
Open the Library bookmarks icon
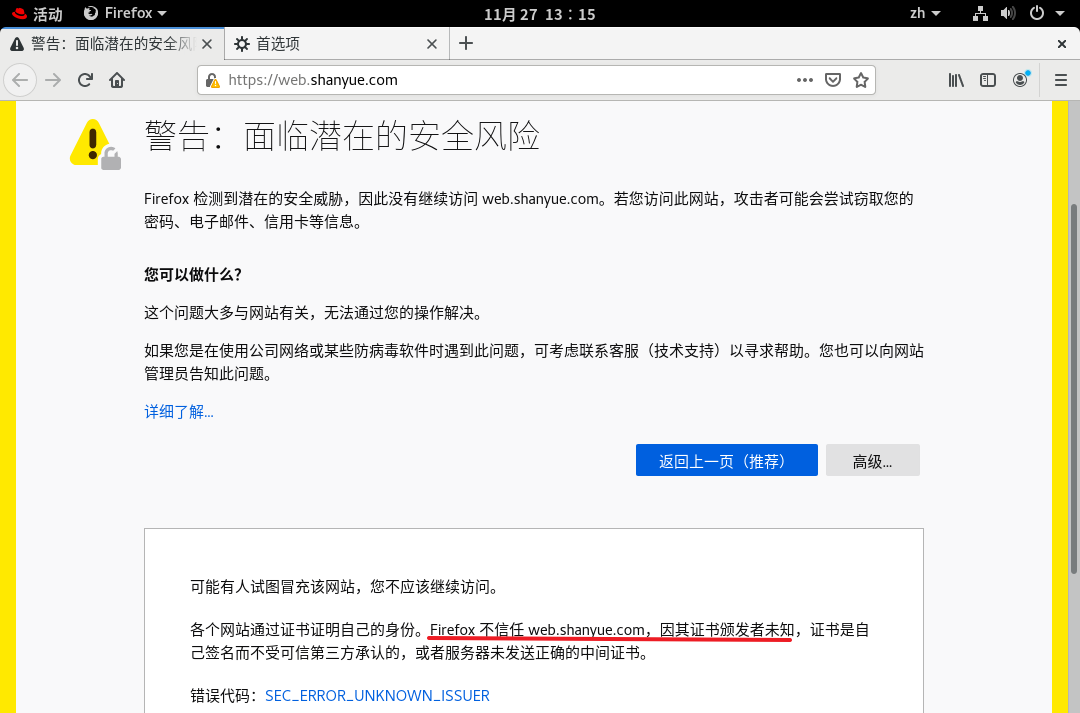[956, 80]
